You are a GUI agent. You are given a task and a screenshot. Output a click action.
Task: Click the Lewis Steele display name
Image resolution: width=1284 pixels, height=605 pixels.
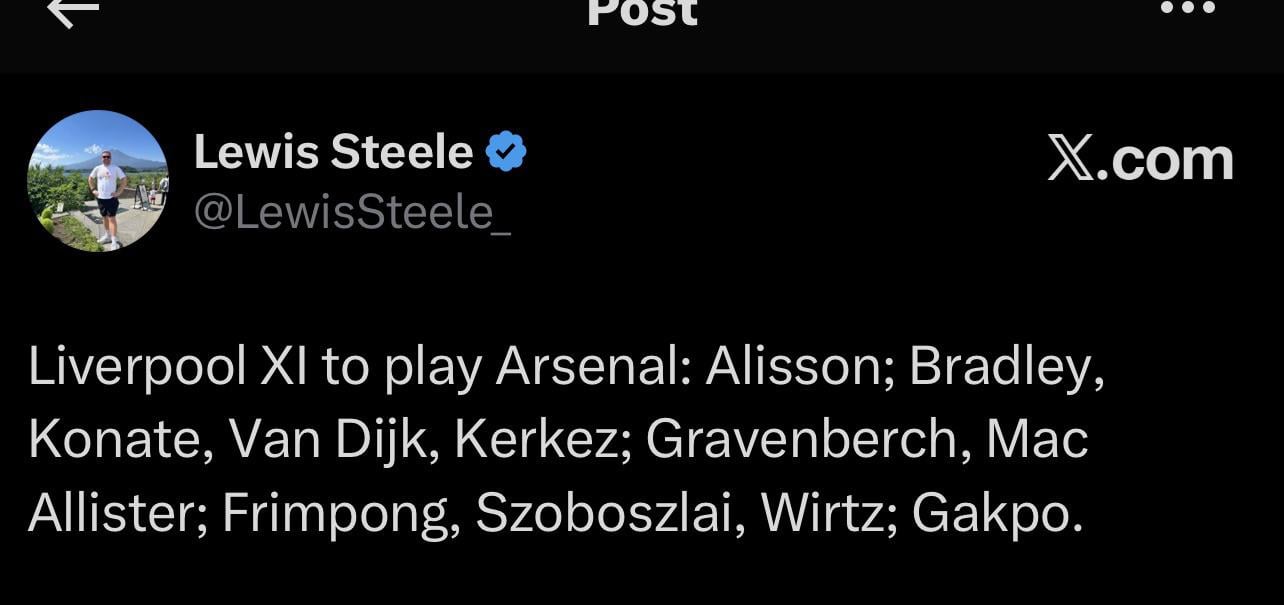click(333, 153)
